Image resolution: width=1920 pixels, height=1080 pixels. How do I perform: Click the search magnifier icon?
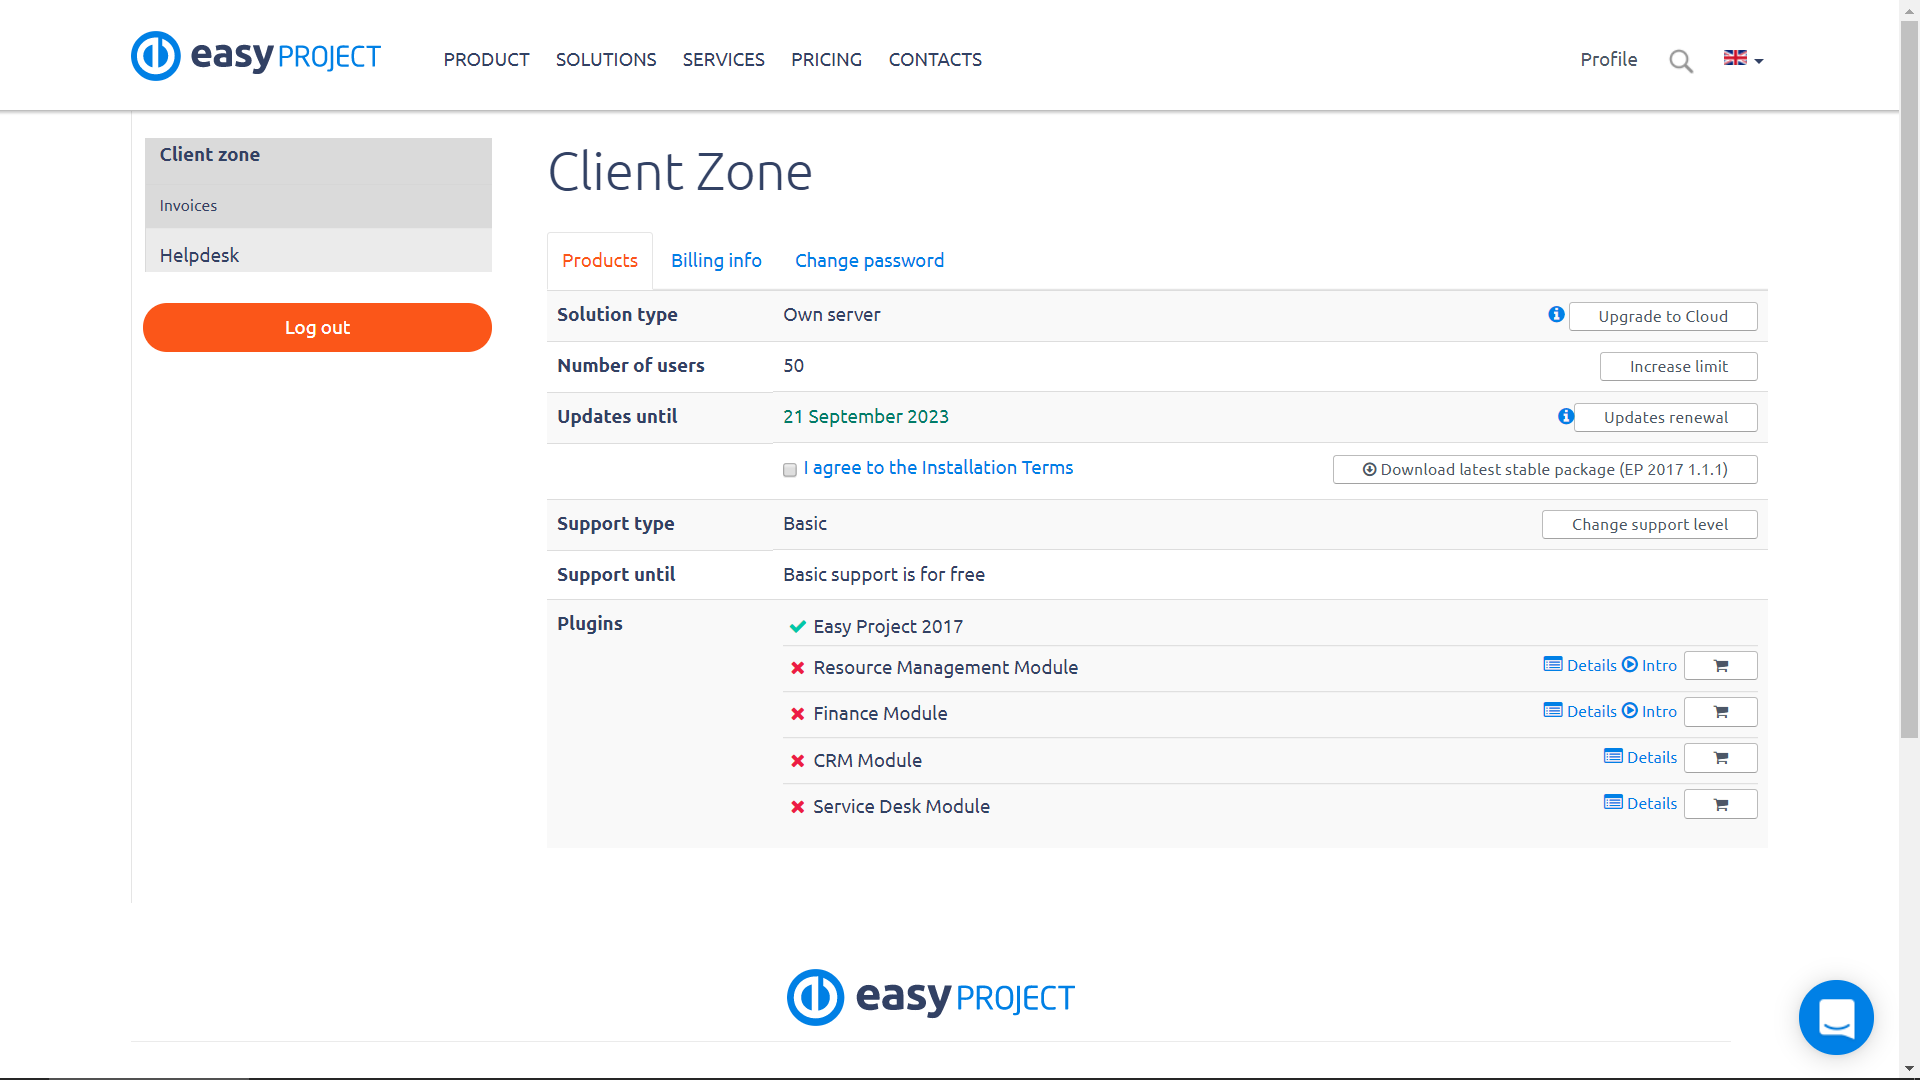point(1680,61)
